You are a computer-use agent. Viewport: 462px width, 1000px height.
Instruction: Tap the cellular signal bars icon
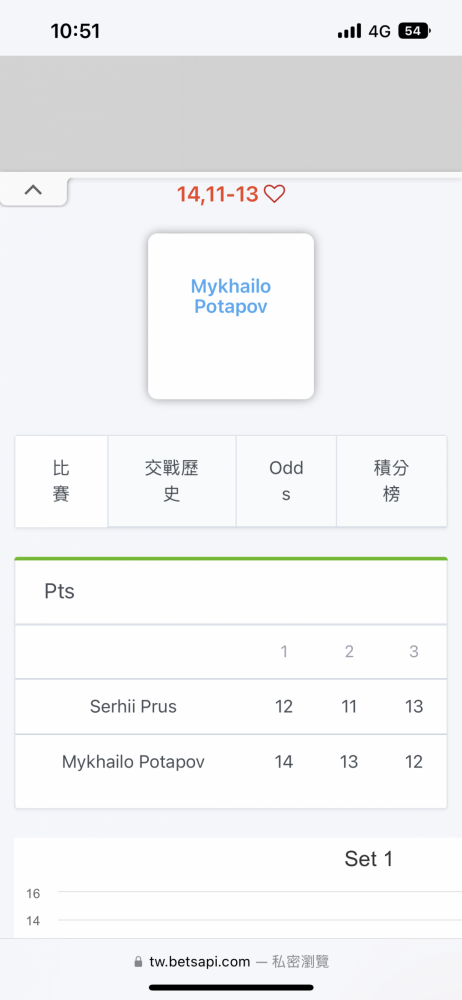pos(350,31)
